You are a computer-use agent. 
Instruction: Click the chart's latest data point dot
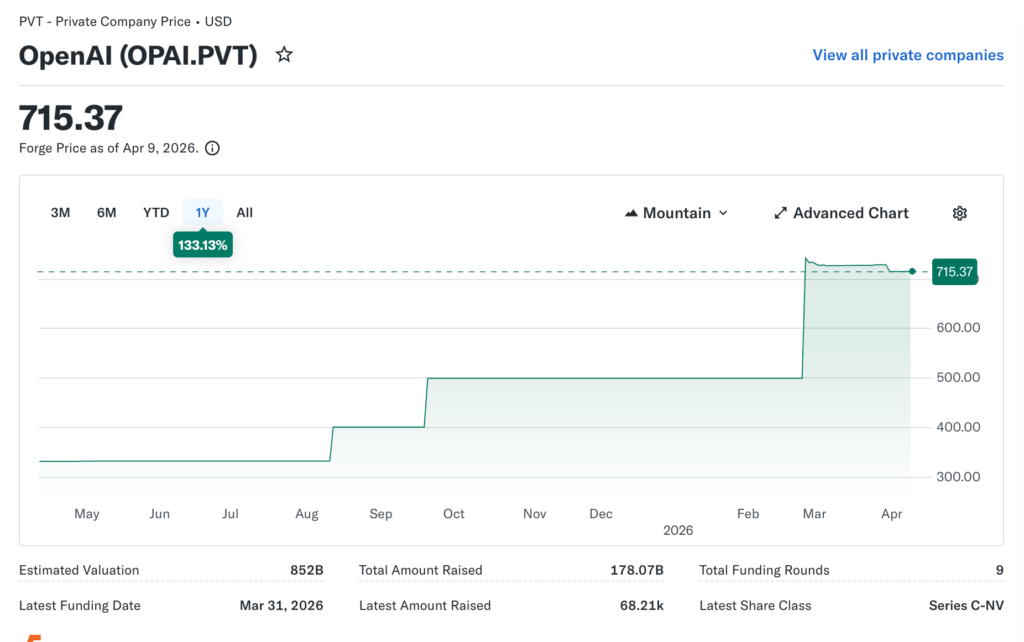coord(912,271)
